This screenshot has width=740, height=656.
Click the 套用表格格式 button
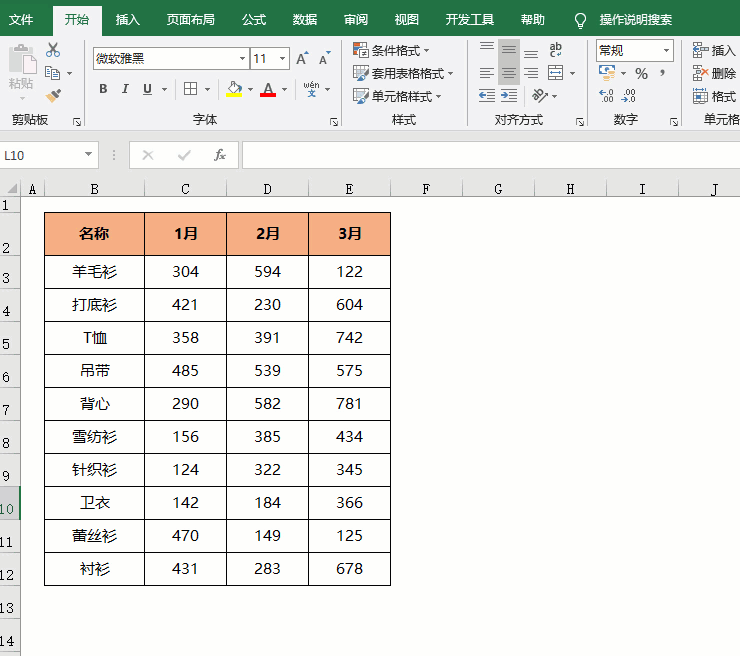pyautogui.click(x=403, y=73)
